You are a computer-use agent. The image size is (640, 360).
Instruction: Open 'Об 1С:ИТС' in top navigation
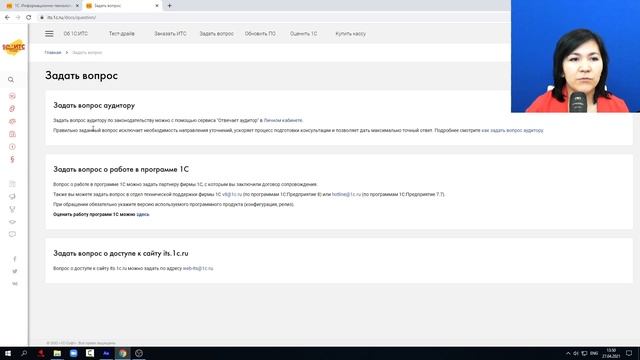(76, 34)
